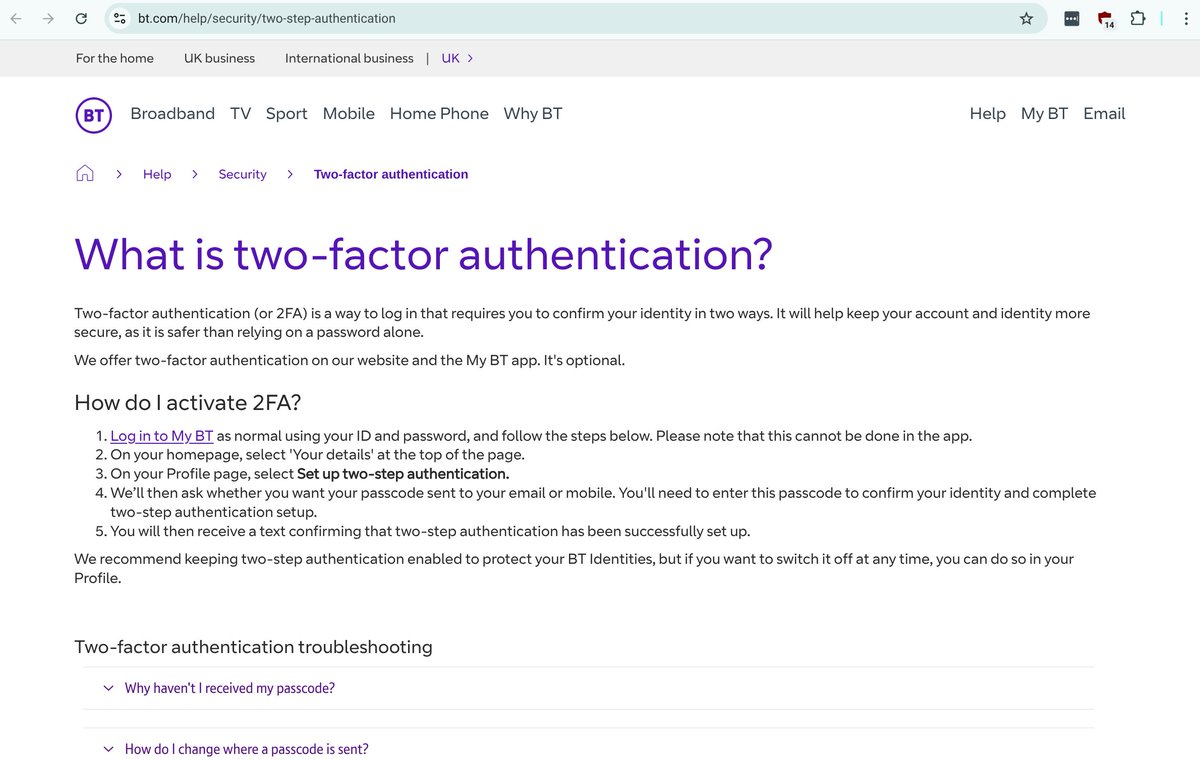Open the UK business link
The height and width of the screenshot is (762, 1200).
pos(219,58)
